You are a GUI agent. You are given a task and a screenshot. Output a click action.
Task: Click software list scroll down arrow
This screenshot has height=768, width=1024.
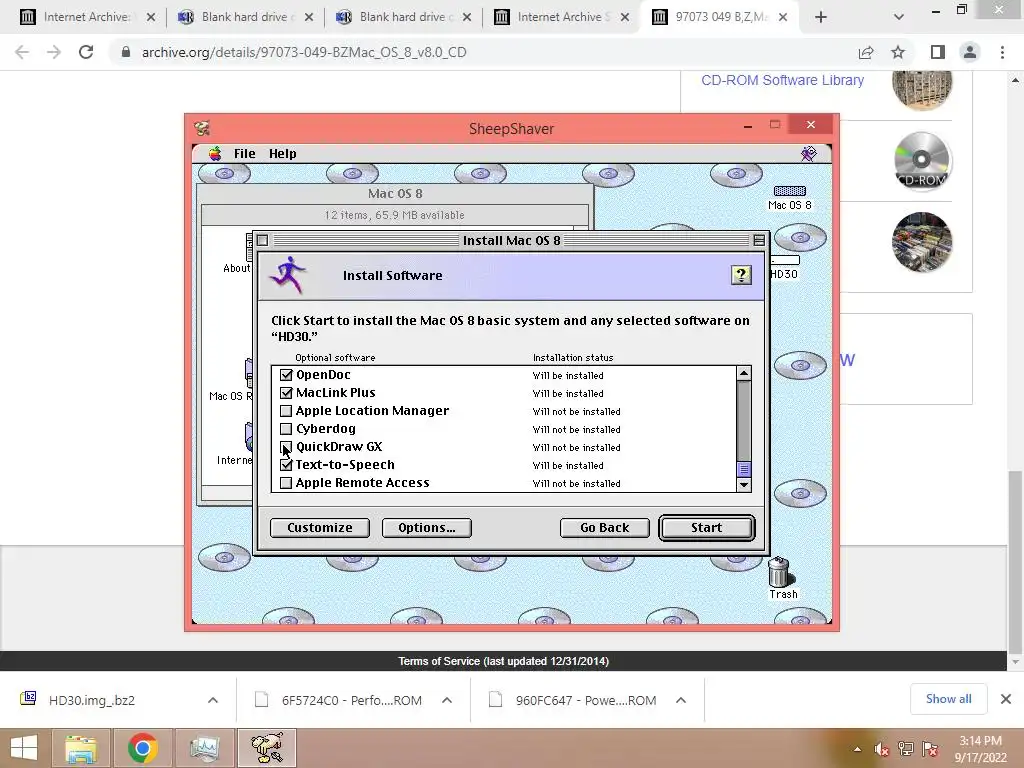tap(744, 485)
